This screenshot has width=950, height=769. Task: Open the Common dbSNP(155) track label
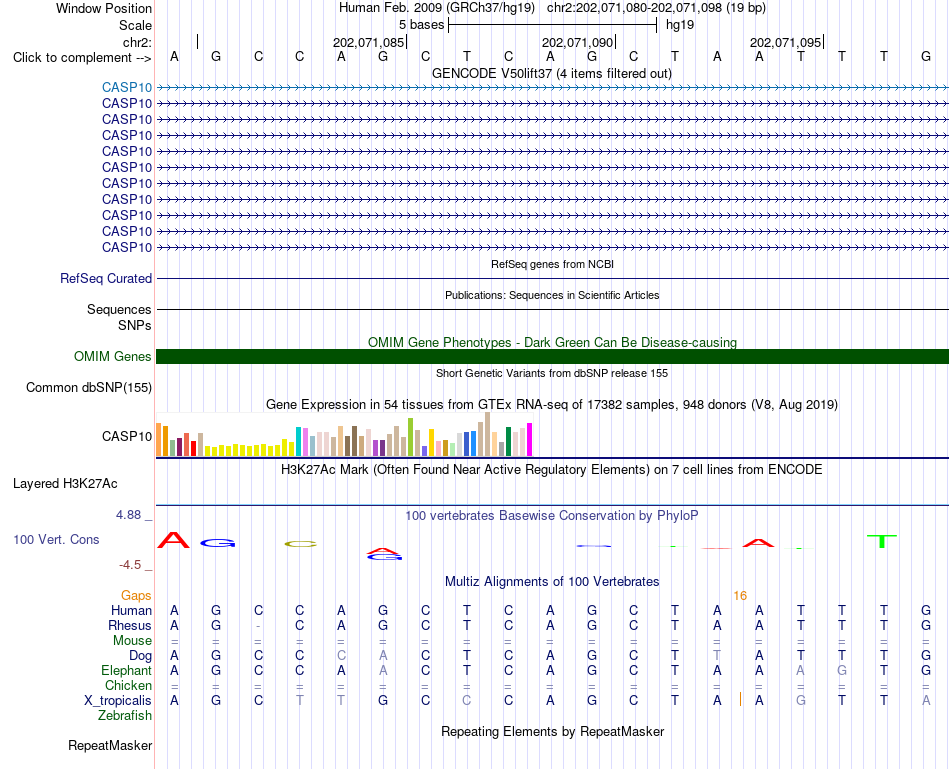click(89, 387)
